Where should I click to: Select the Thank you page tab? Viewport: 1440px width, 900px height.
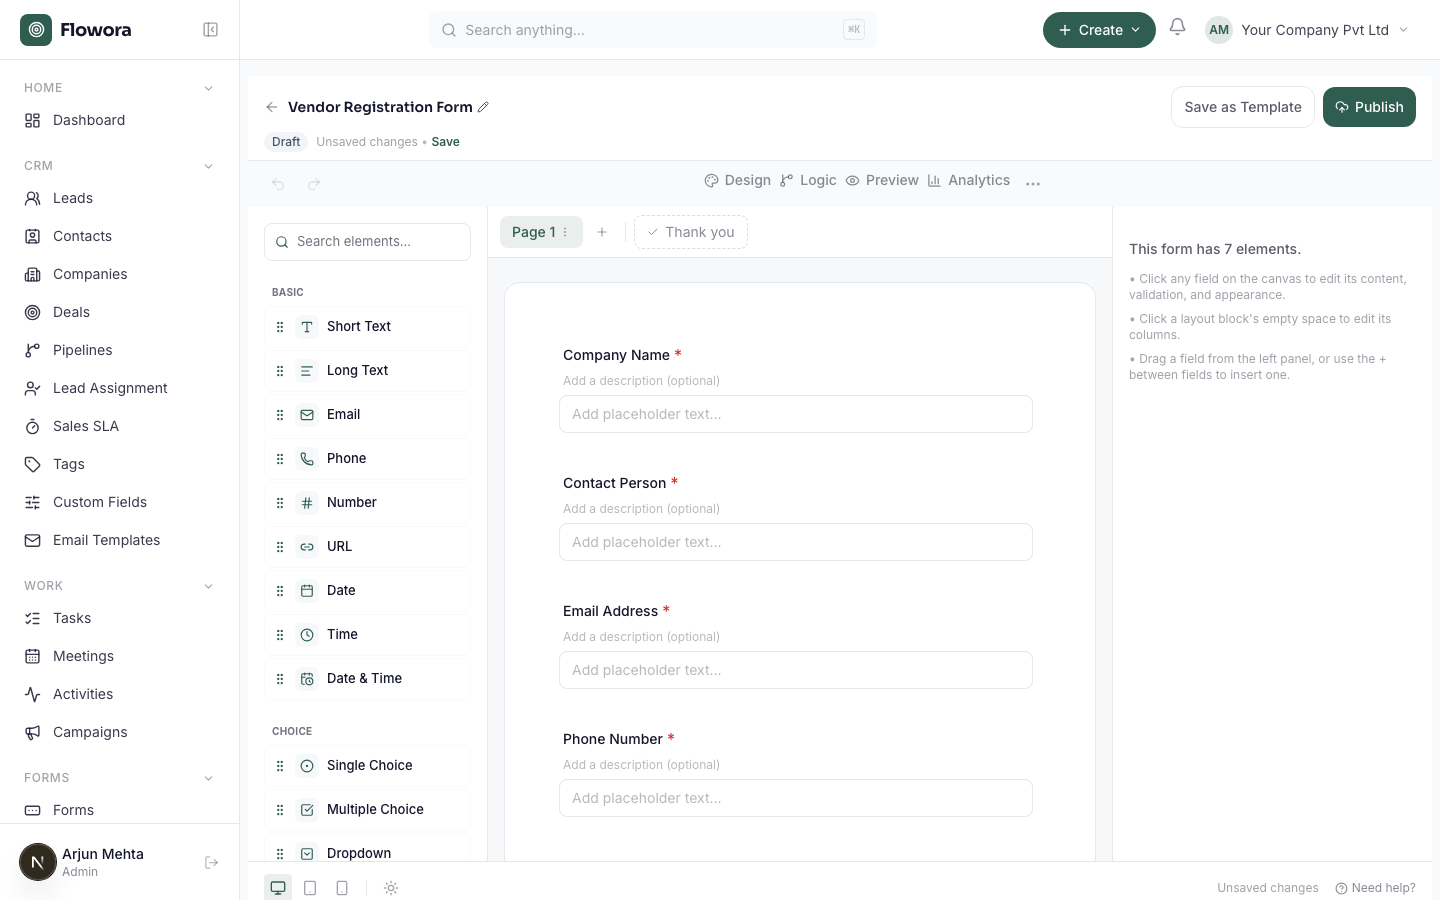click(691, 232)
